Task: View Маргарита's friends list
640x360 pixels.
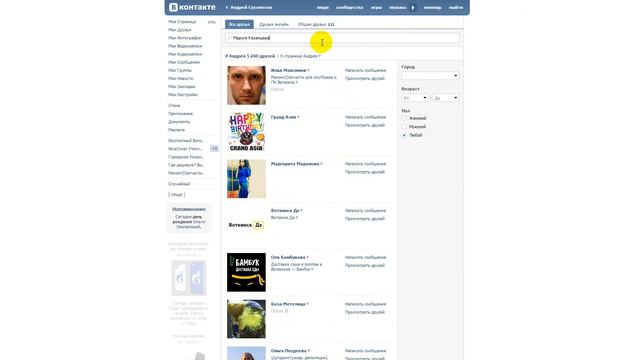Action: pyautogui.click(x=364, y=172)
